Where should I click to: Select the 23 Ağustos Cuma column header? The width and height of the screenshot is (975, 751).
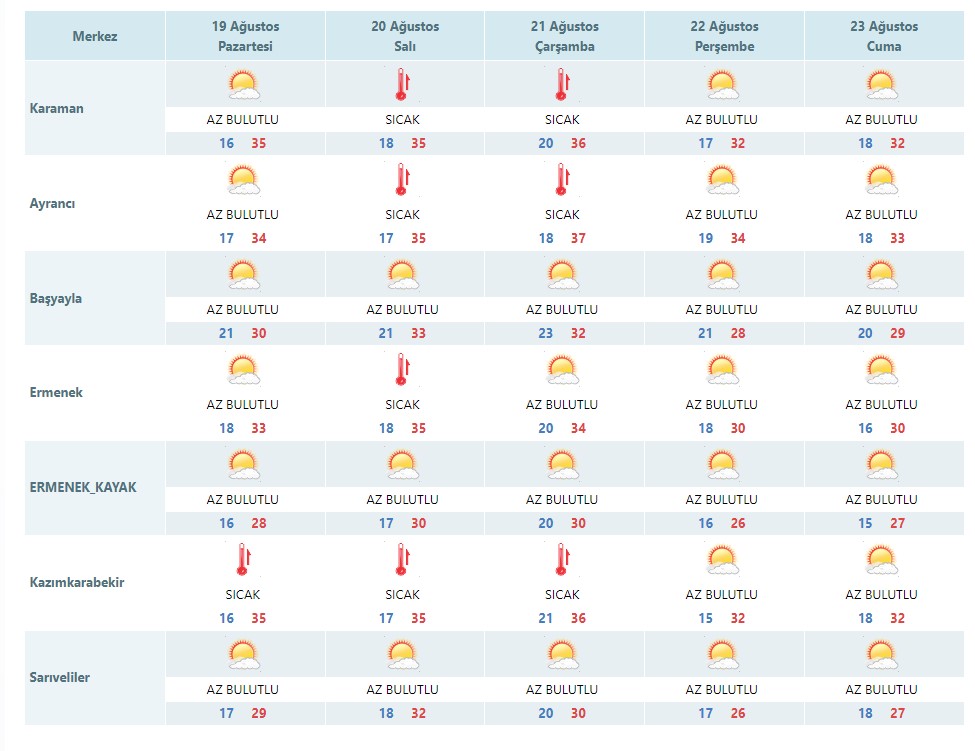pos(884,36)
